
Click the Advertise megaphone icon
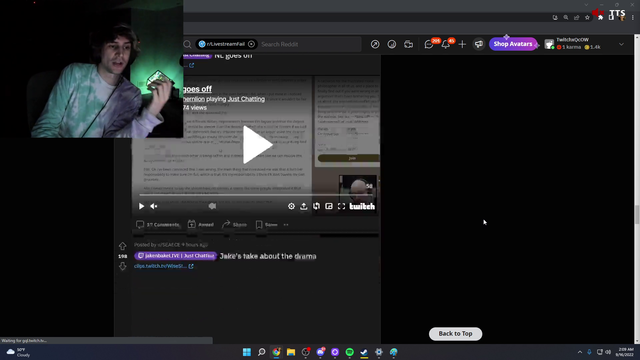[x=479, y=44]
